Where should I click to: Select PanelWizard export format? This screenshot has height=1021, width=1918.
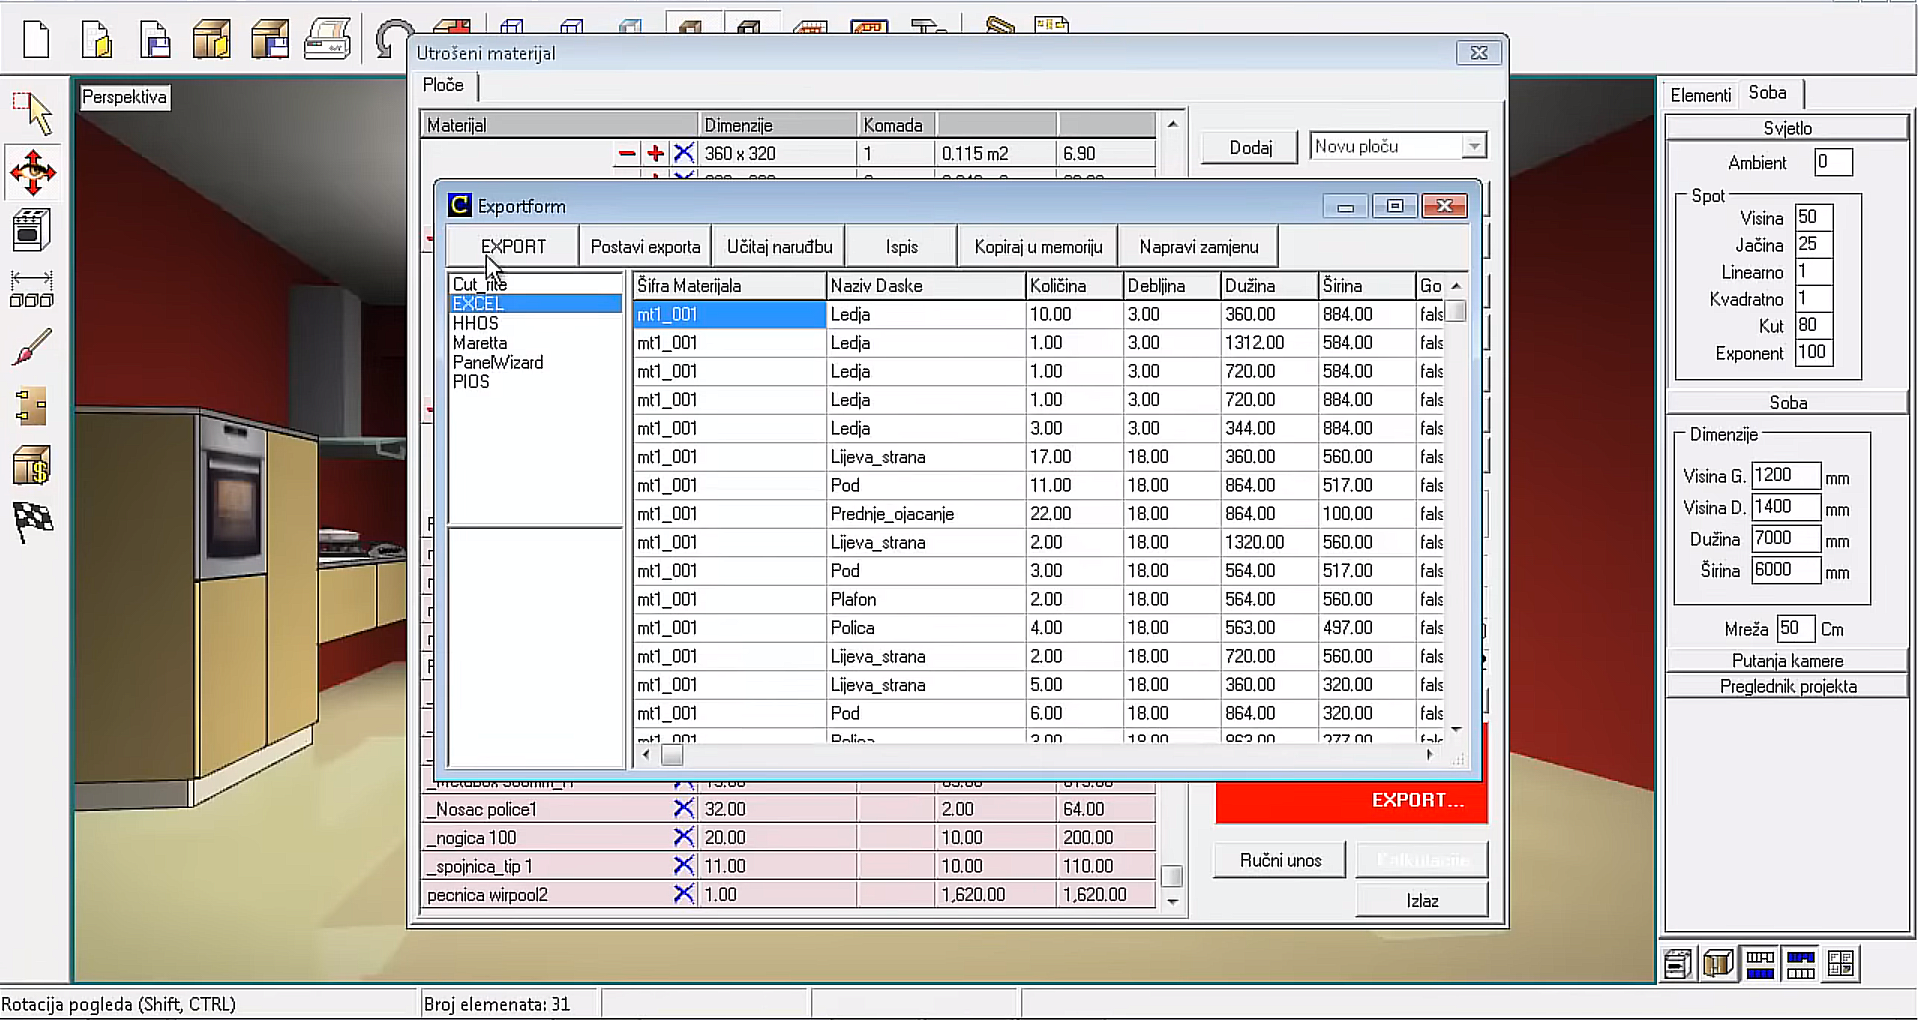coord(498,362)
